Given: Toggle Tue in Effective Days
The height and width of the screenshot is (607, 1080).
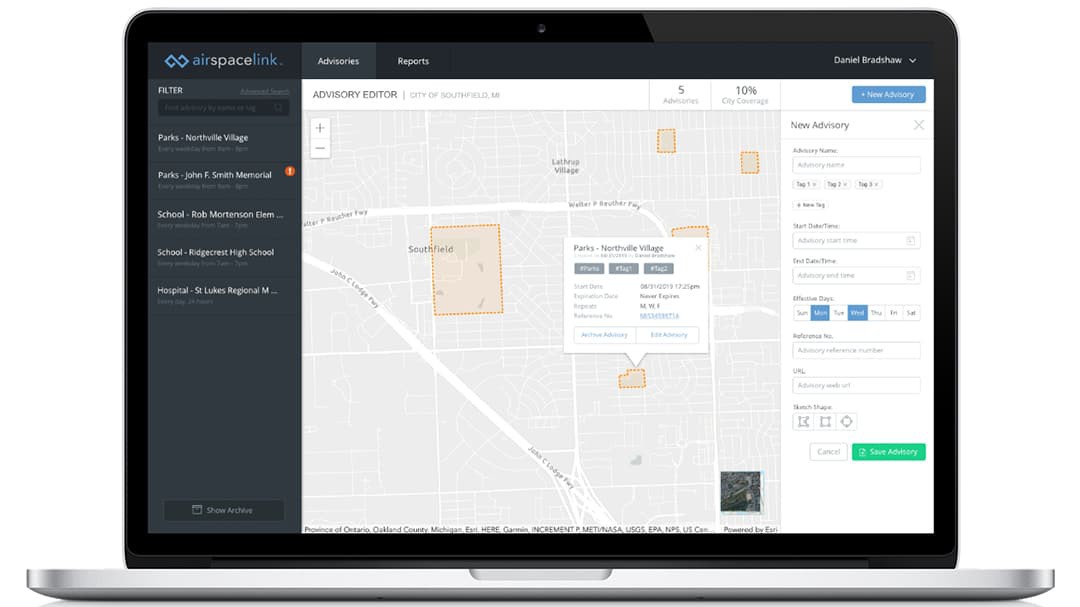Looking at the screenshot, I should 838,313.
